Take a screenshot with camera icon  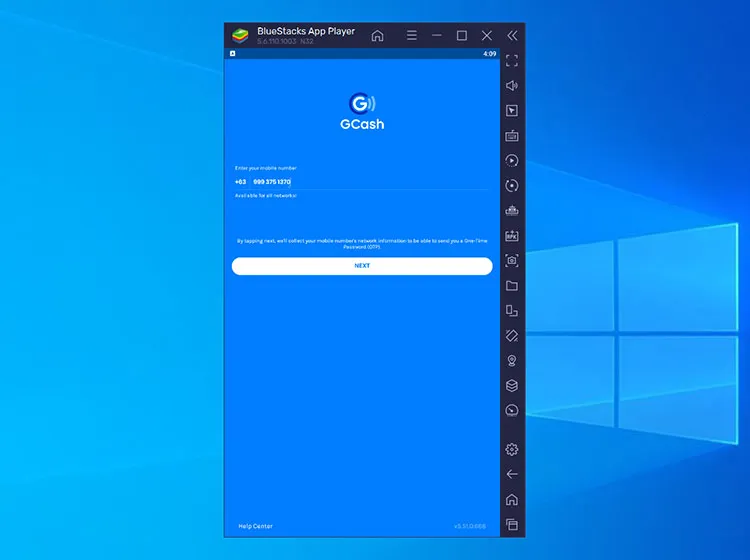point(511,261)
